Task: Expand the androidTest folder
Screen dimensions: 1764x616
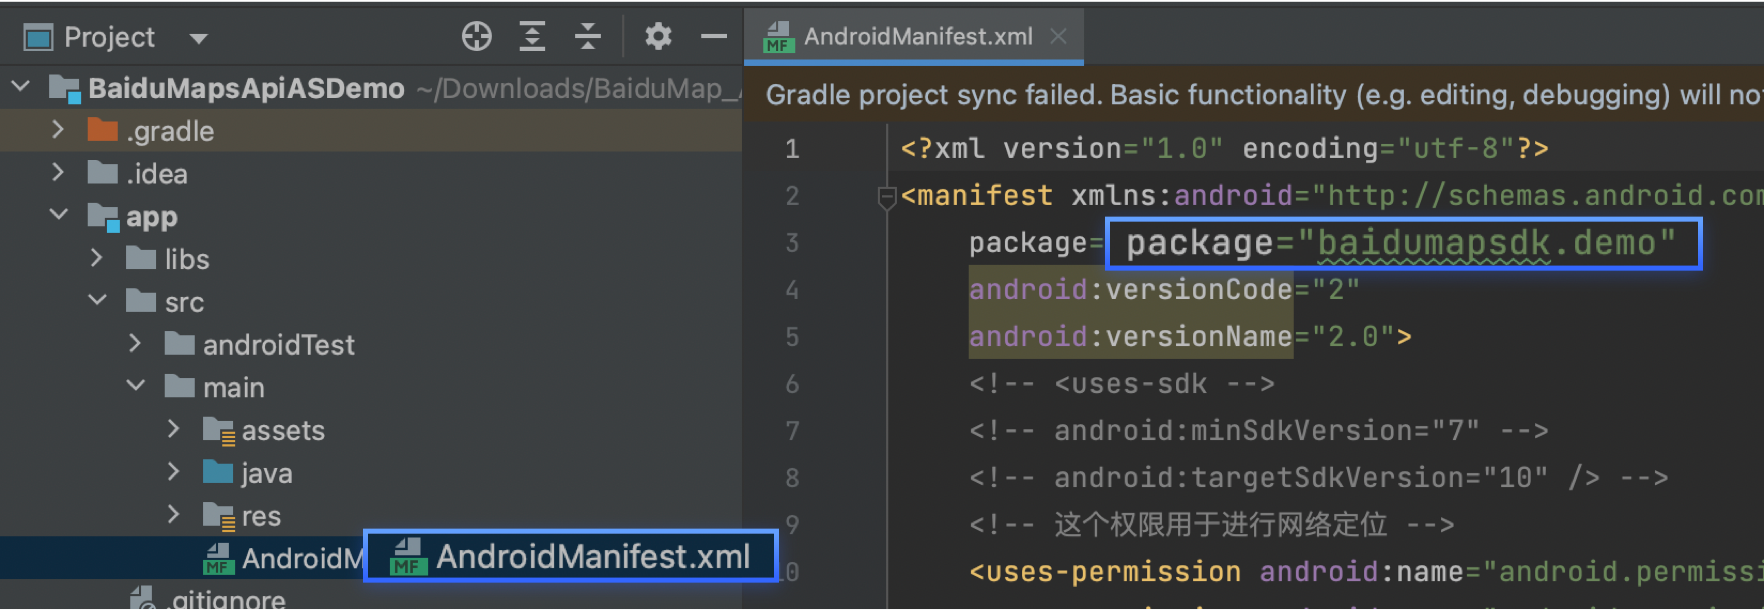Action: [135, 344]
